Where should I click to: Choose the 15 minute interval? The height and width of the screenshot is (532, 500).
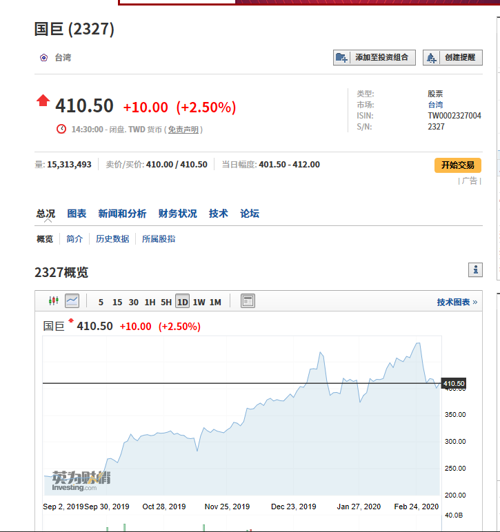[117, 302]
